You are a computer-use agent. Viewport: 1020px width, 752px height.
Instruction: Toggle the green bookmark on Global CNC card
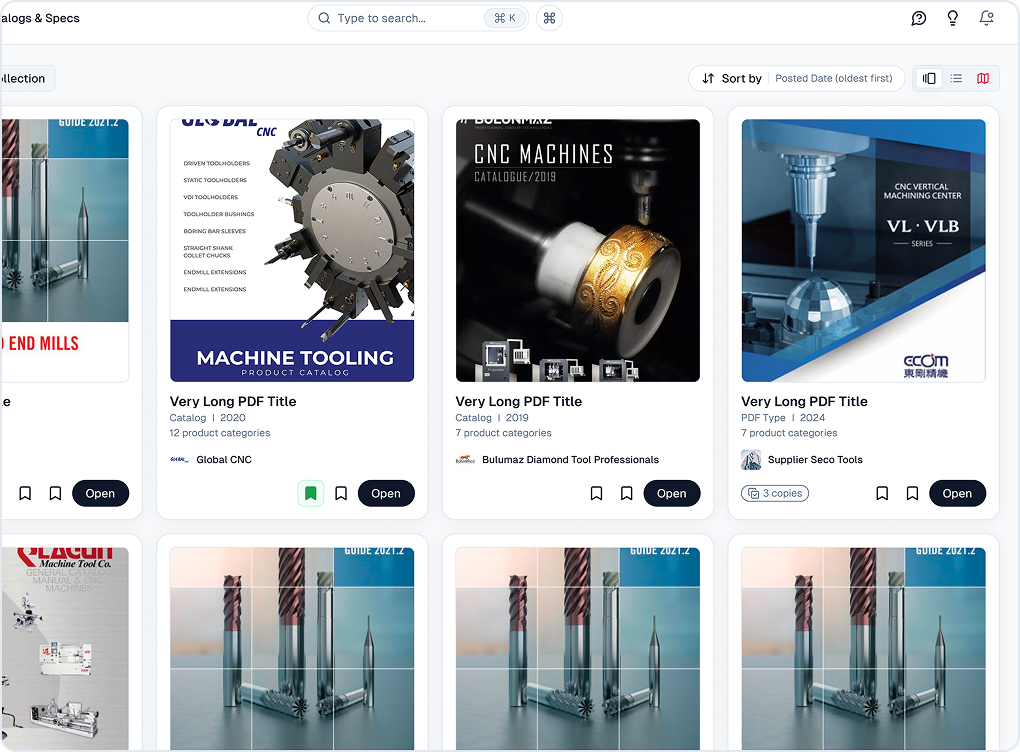[310, 494]
